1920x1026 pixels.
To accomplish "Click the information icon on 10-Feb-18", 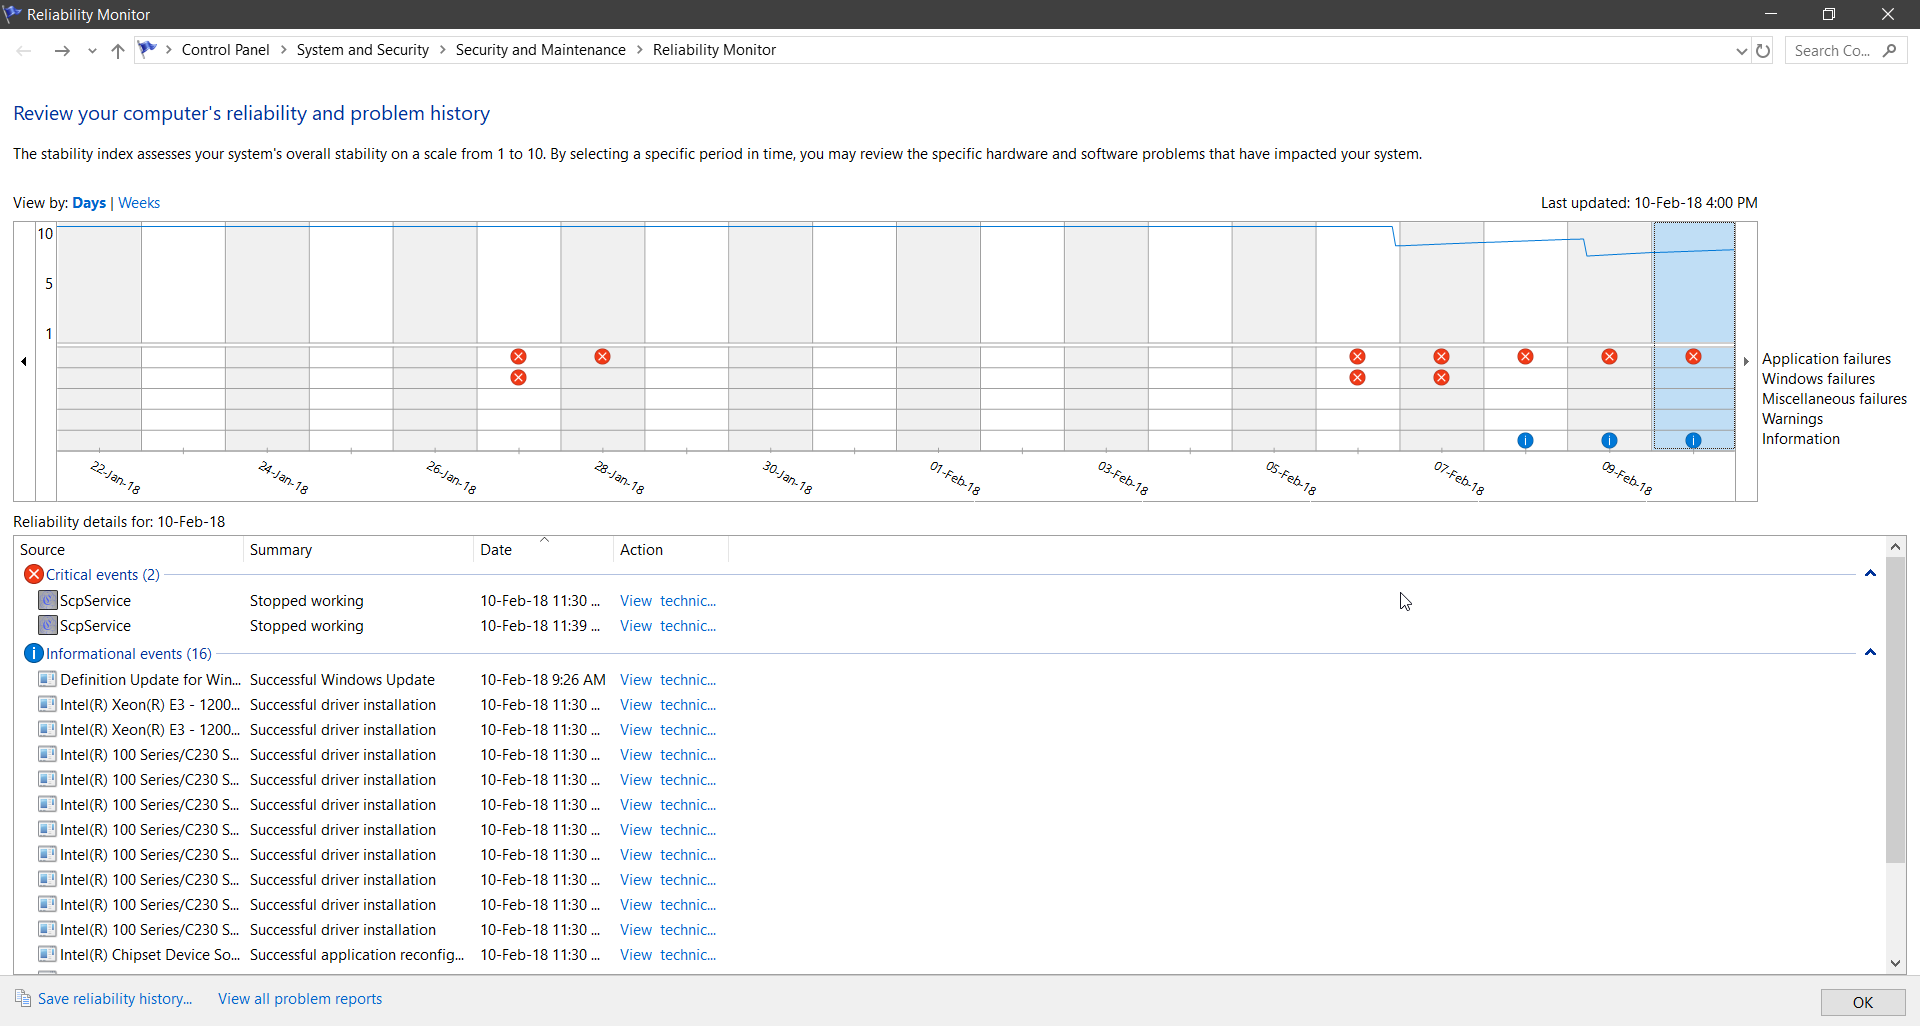I will pos(1693,440).
